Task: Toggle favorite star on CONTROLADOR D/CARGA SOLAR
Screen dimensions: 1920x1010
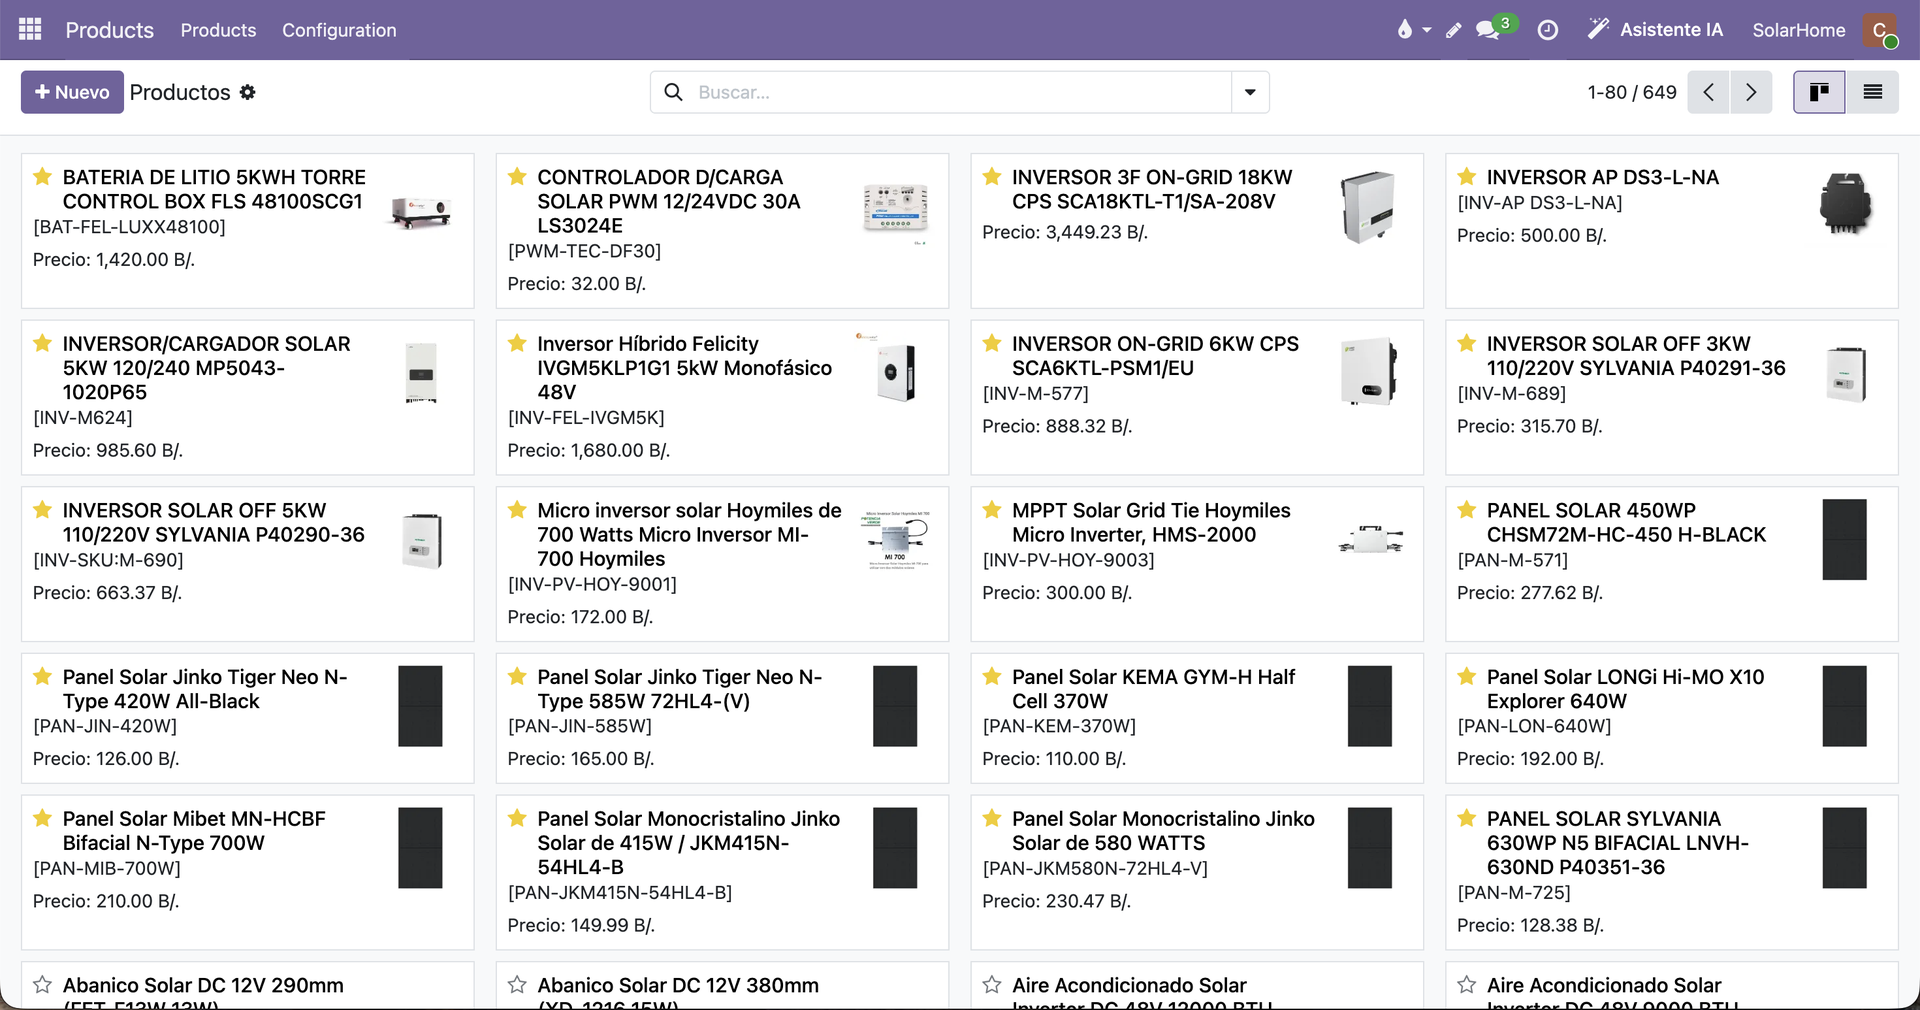Action: point(517,177)
